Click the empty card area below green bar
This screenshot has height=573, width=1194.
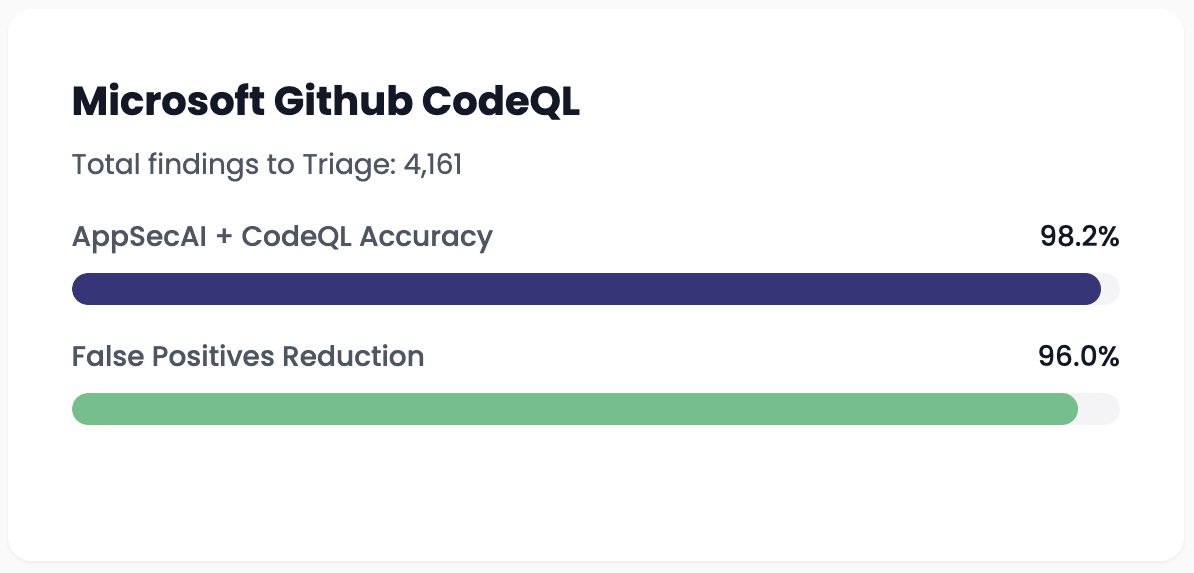595,491
